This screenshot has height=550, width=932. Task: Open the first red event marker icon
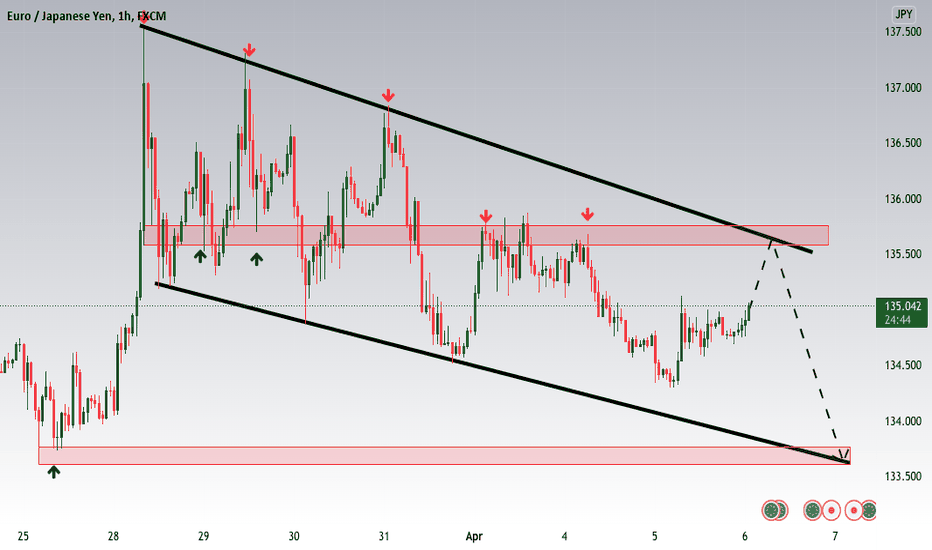point(830,510)
